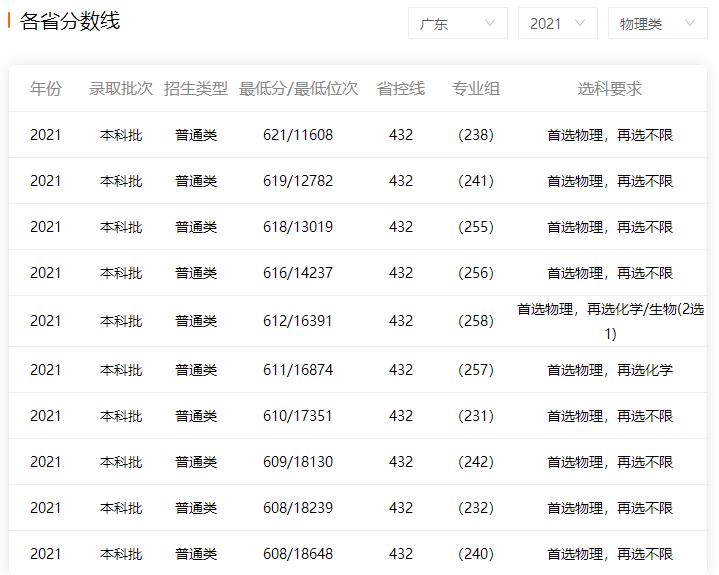Open the 物理类 subject type dropdown

pos(657,23)
